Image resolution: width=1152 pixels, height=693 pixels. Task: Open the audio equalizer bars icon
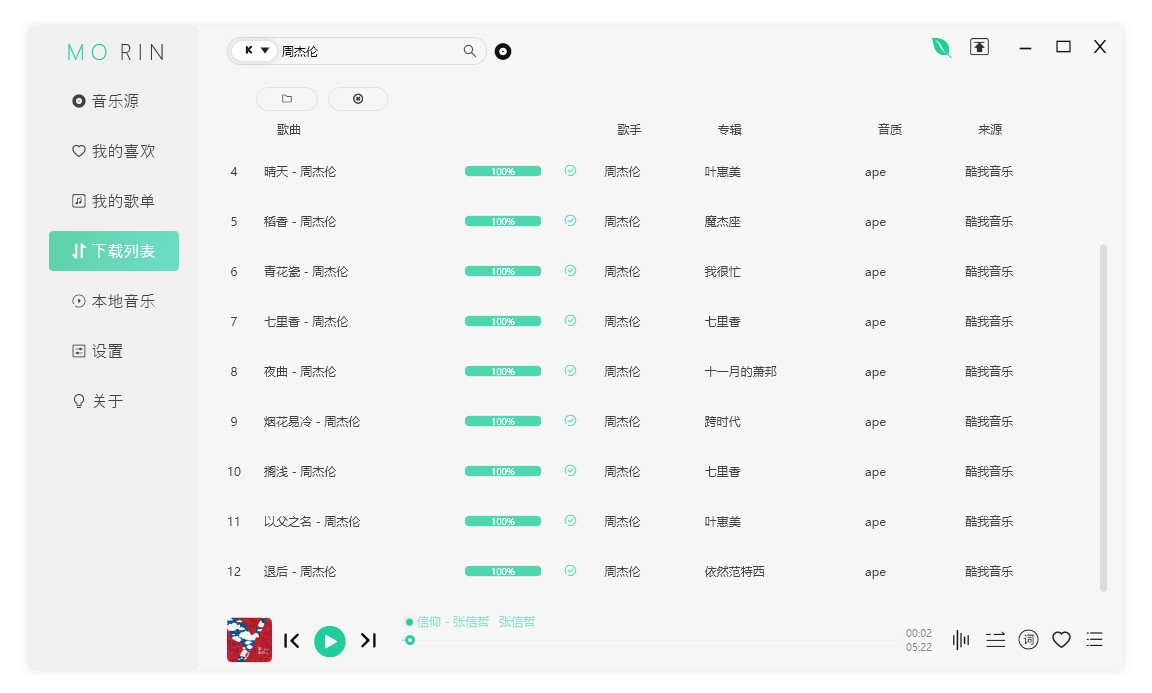tap(960, 639)
